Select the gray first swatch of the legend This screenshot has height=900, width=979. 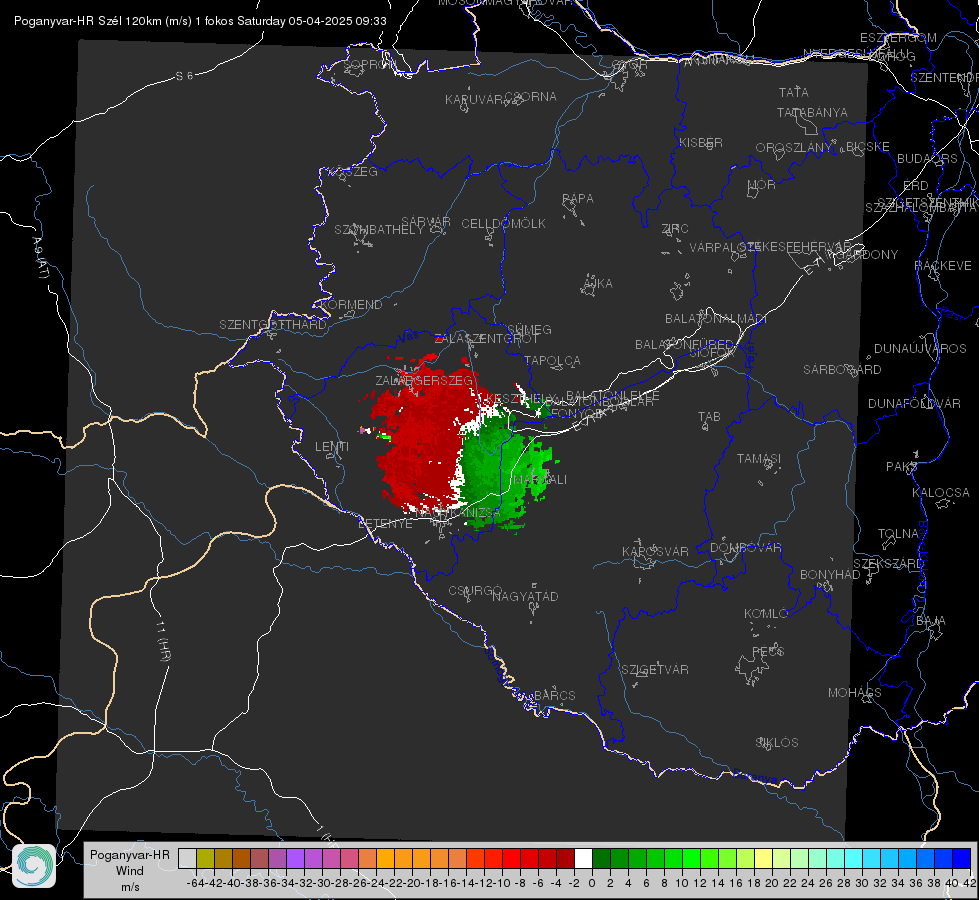click(187, 859)
